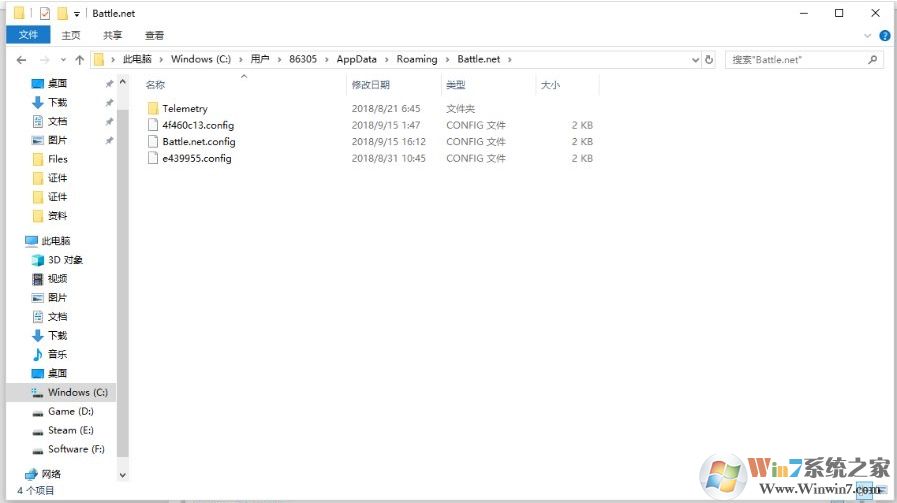897x503 pixels.
Task: Select 86305 in the address breadcrumb
Action: point(303,59)
